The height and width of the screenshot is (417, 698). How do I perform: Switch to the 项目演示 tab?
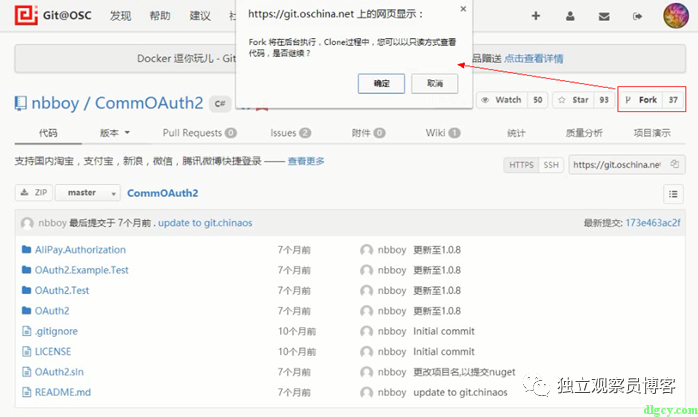pyautogui.click(x=652, y=133)
